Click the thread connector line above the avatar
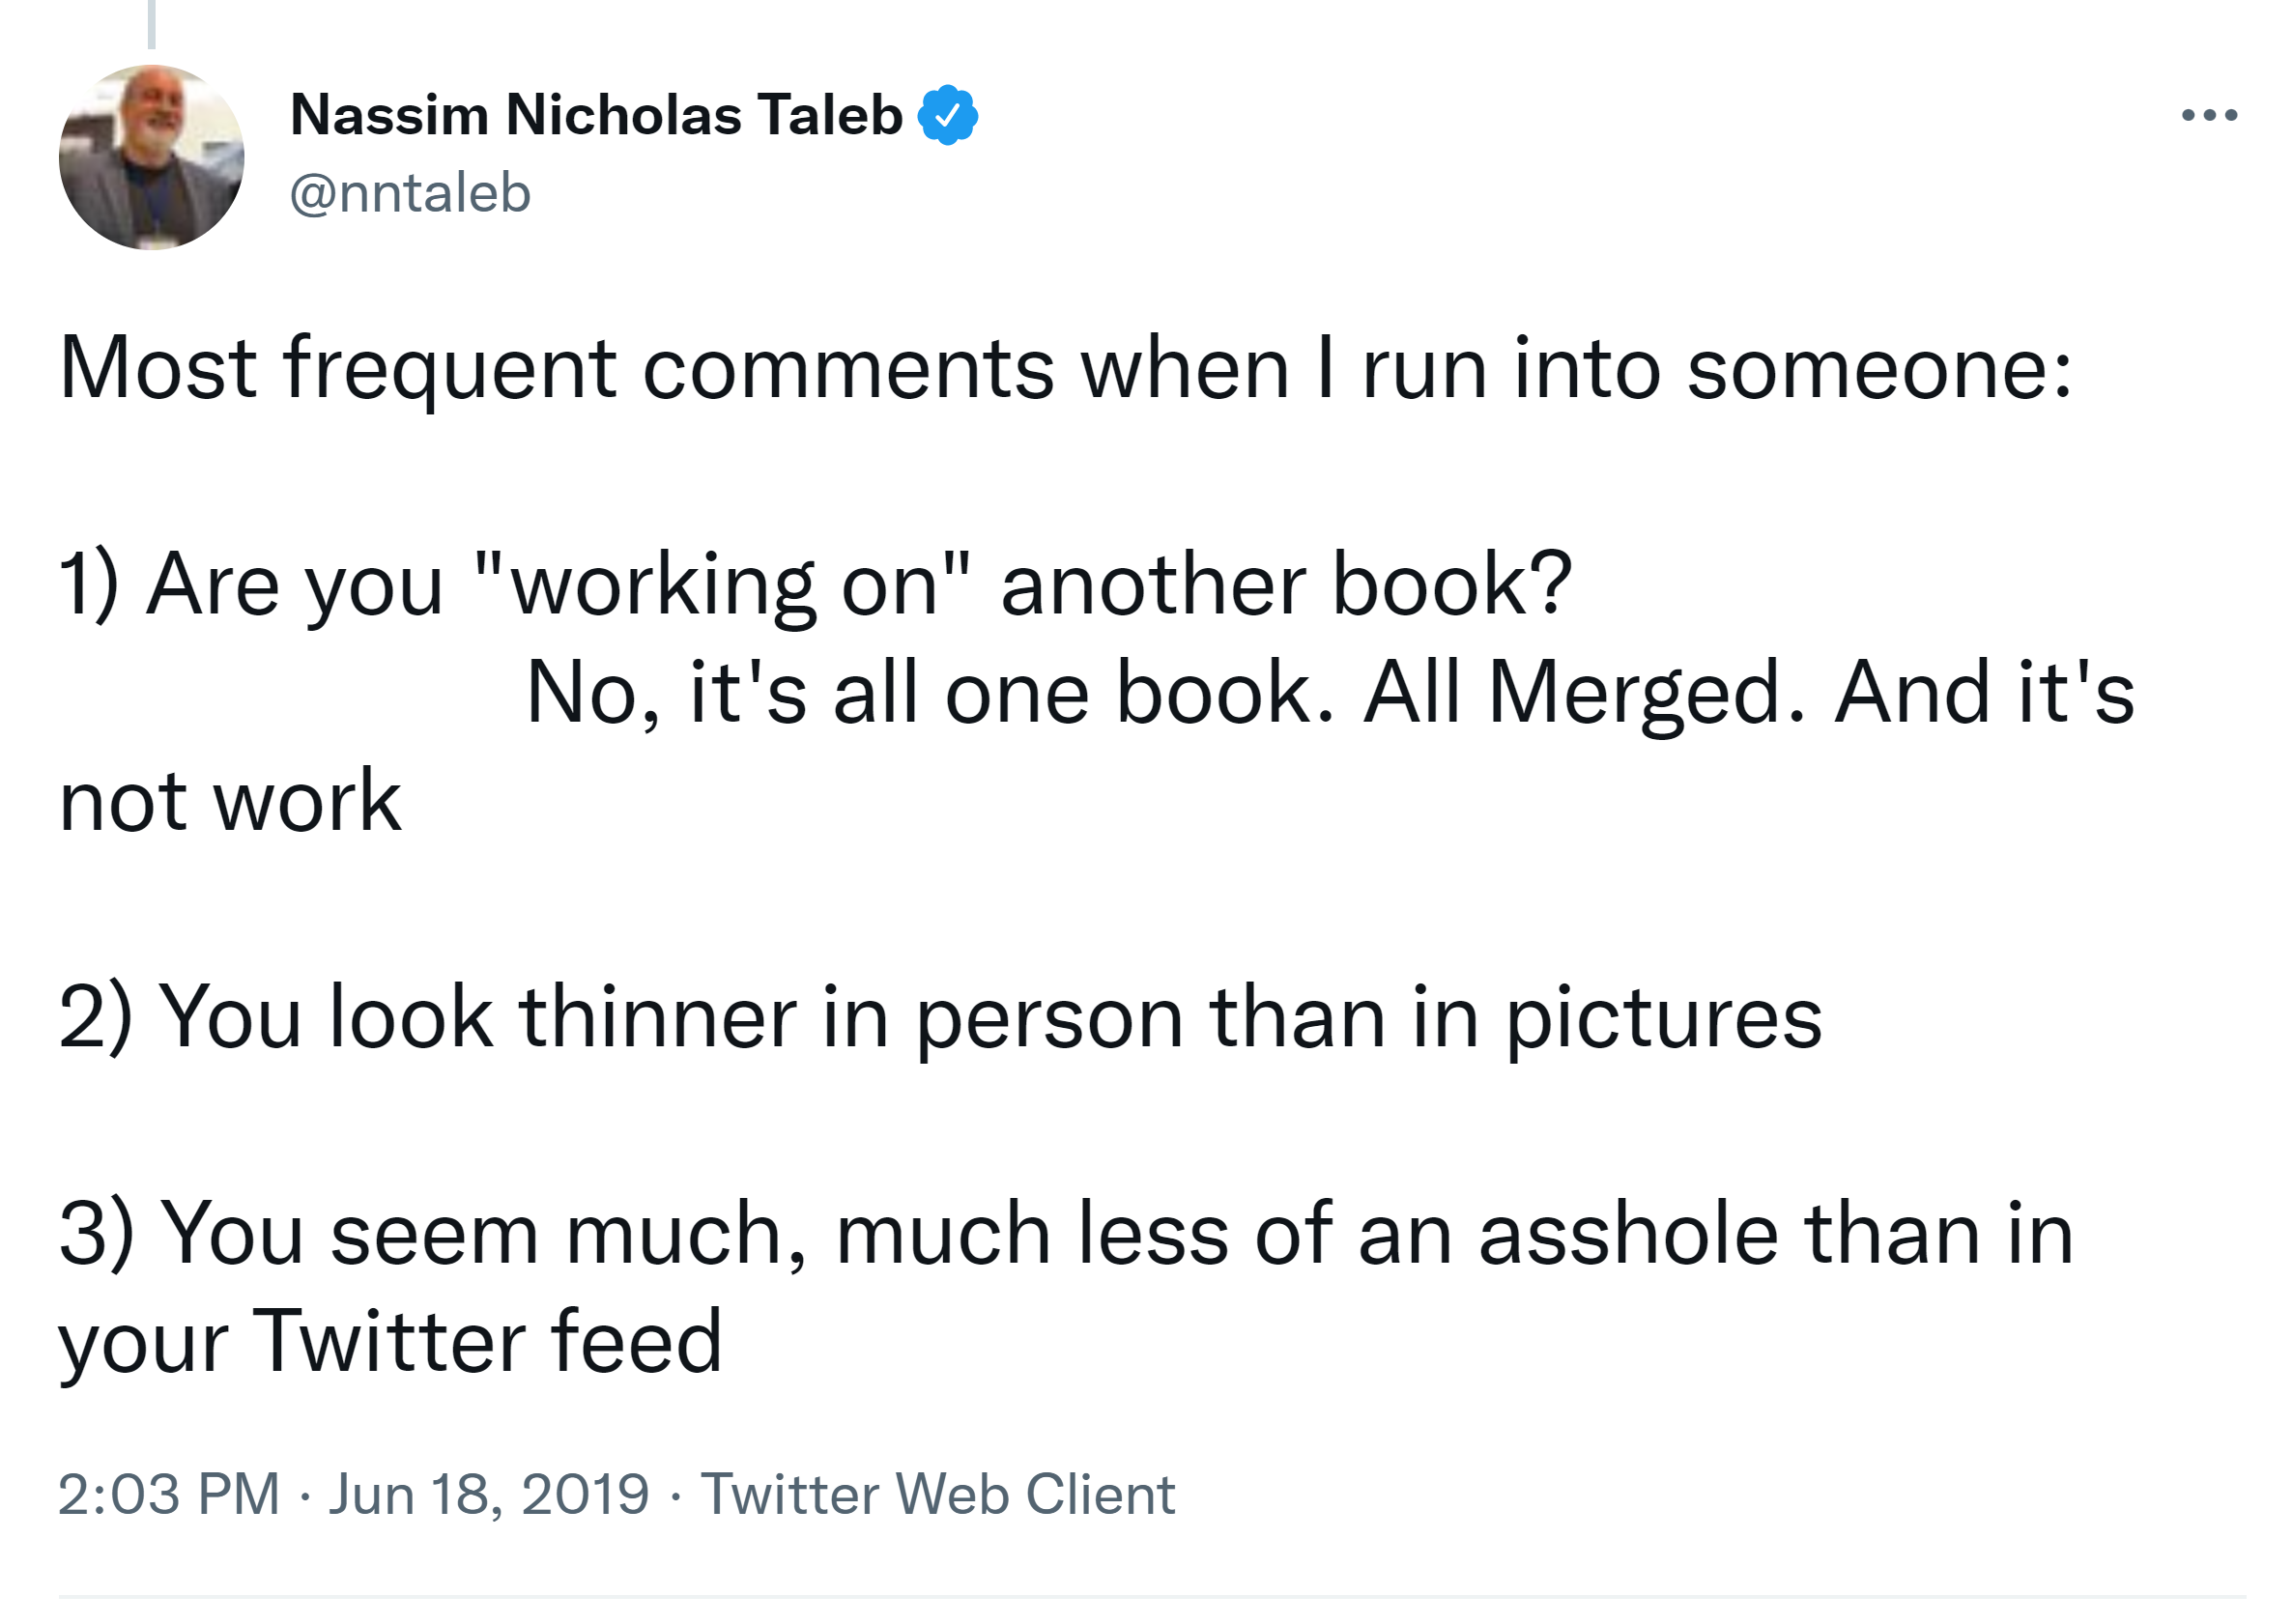 coord(152,24)
